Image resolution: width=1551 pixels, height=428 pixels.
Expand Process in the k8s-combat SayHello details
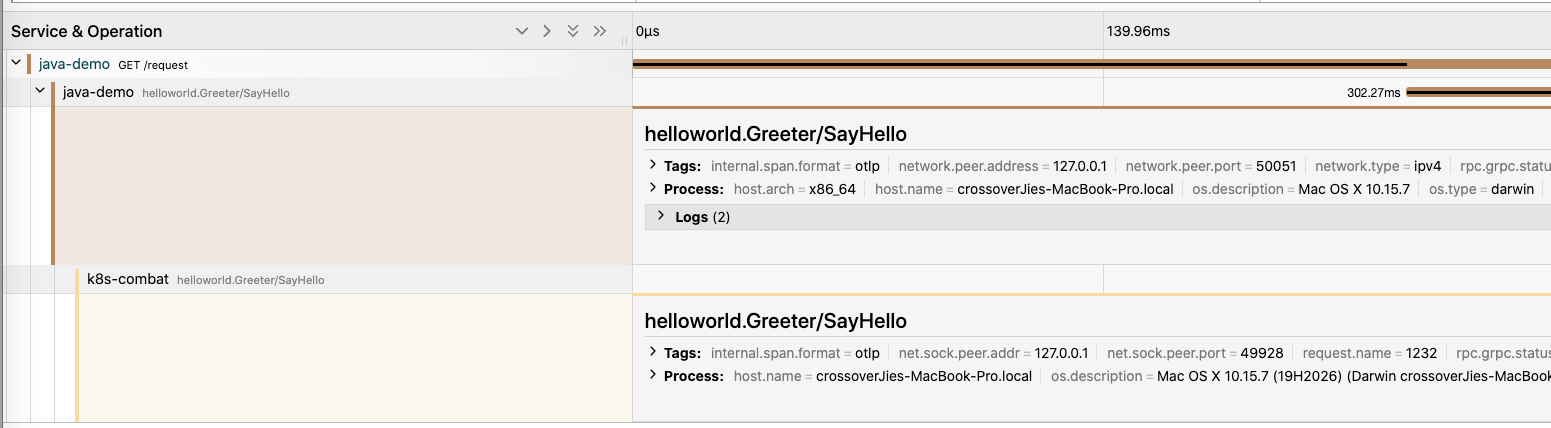[652, 376]
